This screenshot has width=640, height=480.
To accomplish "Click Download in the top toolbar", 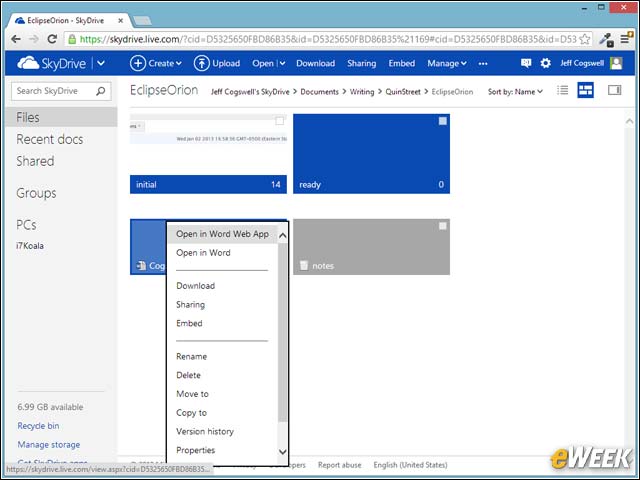I will point(316,63).
